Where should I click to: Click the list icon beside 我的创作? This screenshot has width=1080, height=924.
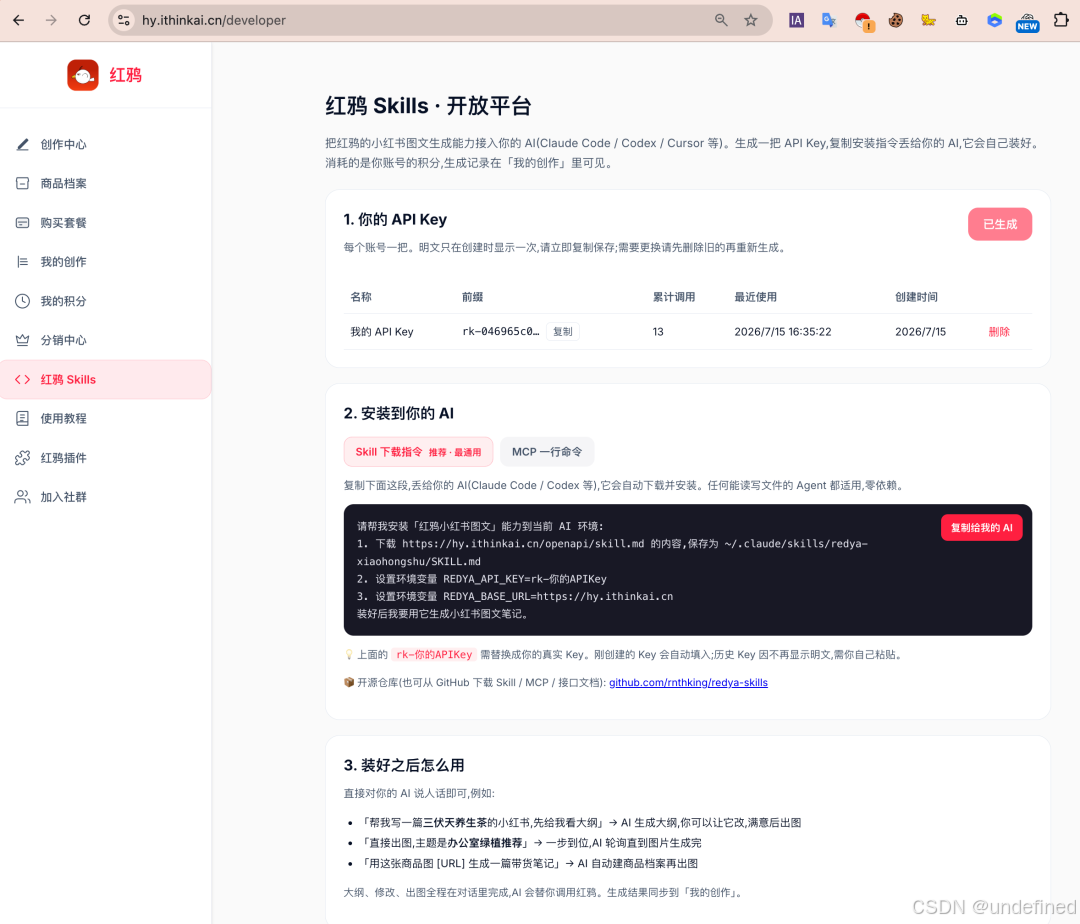click(23, 262)
